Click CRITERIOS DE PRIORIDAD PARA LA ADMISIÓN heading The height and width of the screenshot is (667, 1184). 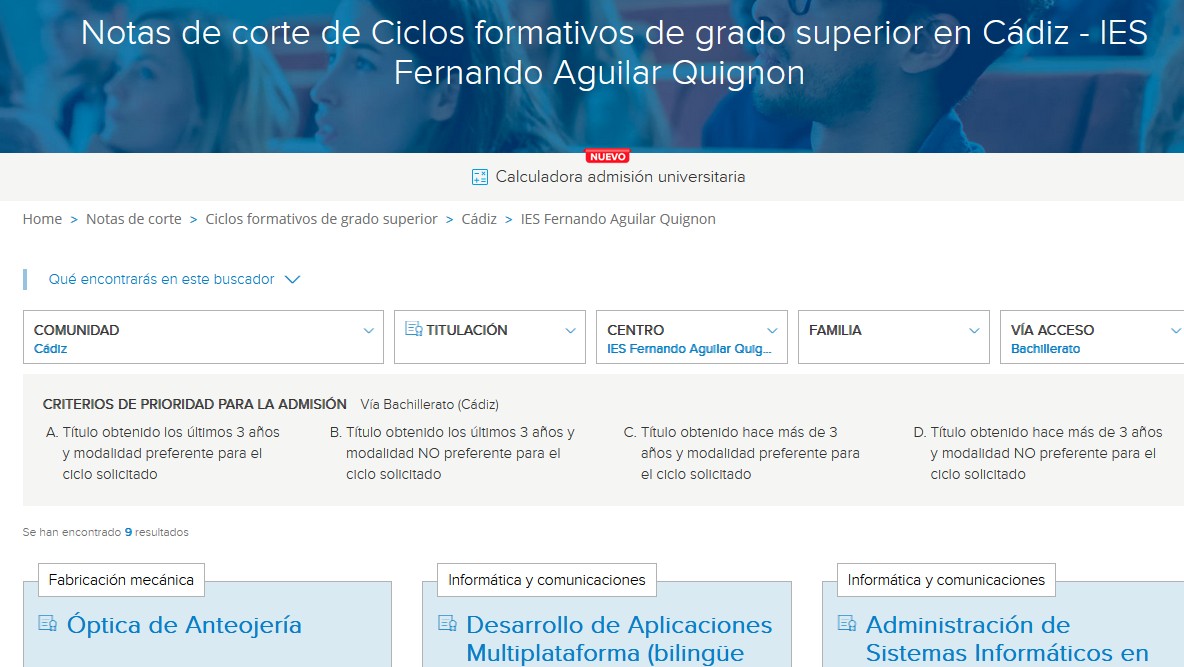point(195,404)
